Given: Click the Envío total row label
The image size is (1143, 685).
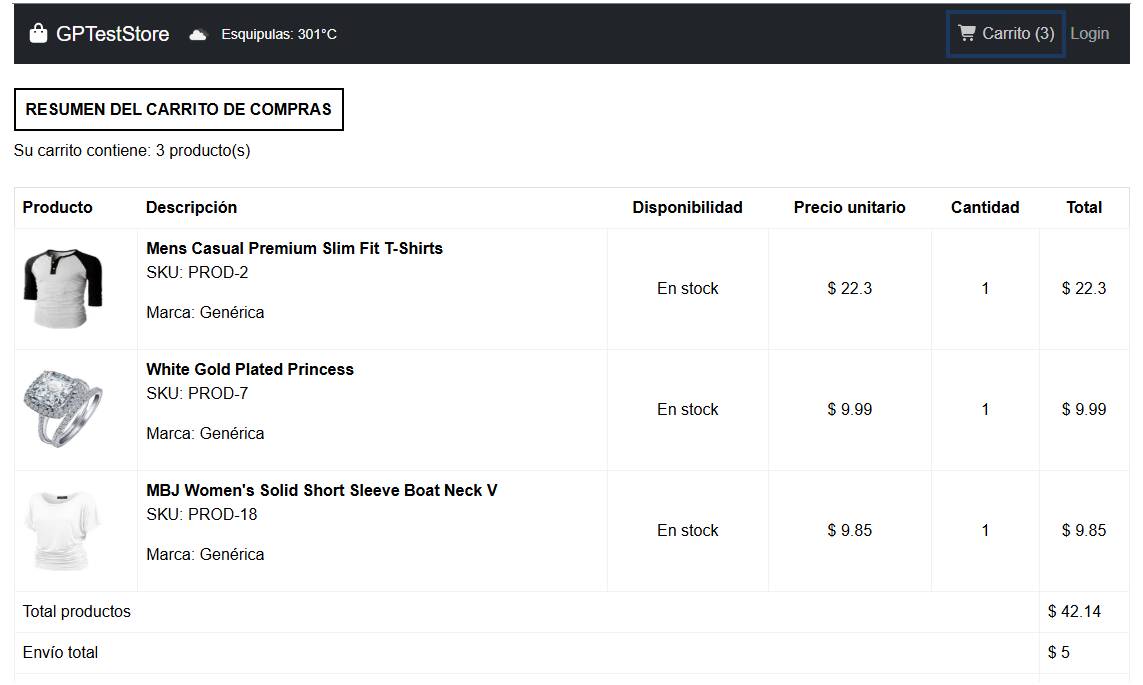Looking at the screenshot, I should [60, 652].
